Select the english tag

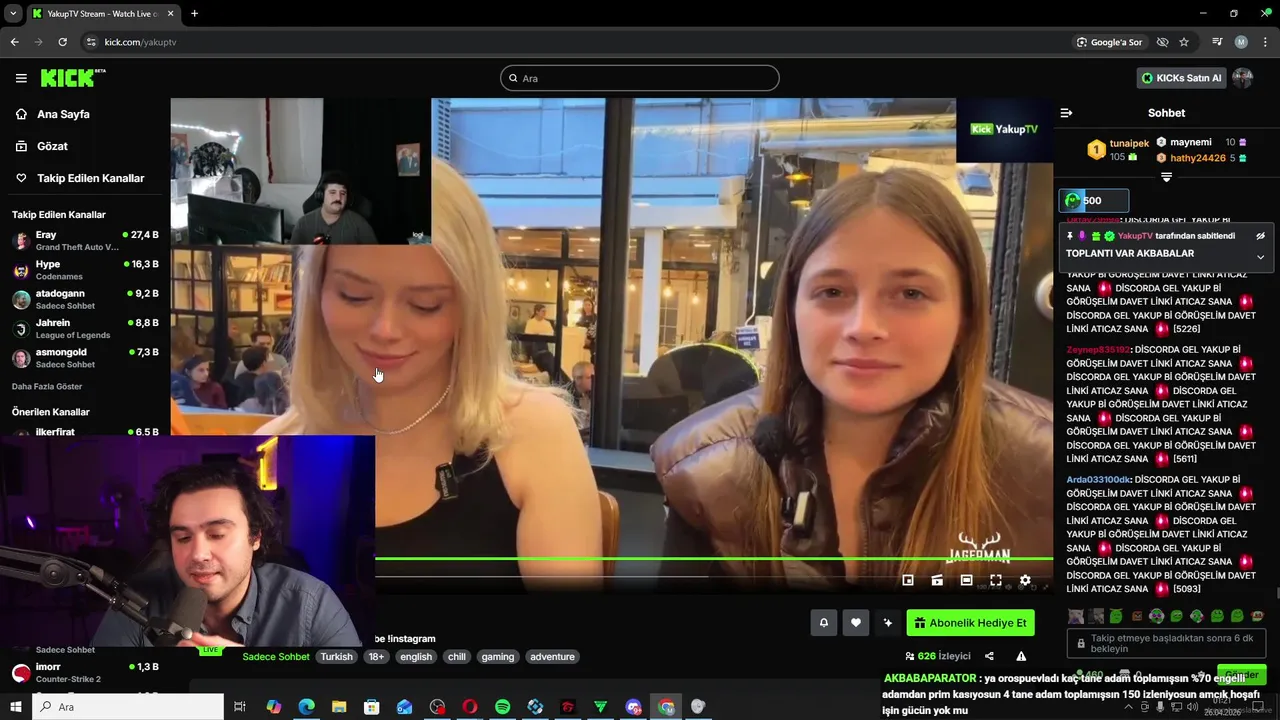416,657
